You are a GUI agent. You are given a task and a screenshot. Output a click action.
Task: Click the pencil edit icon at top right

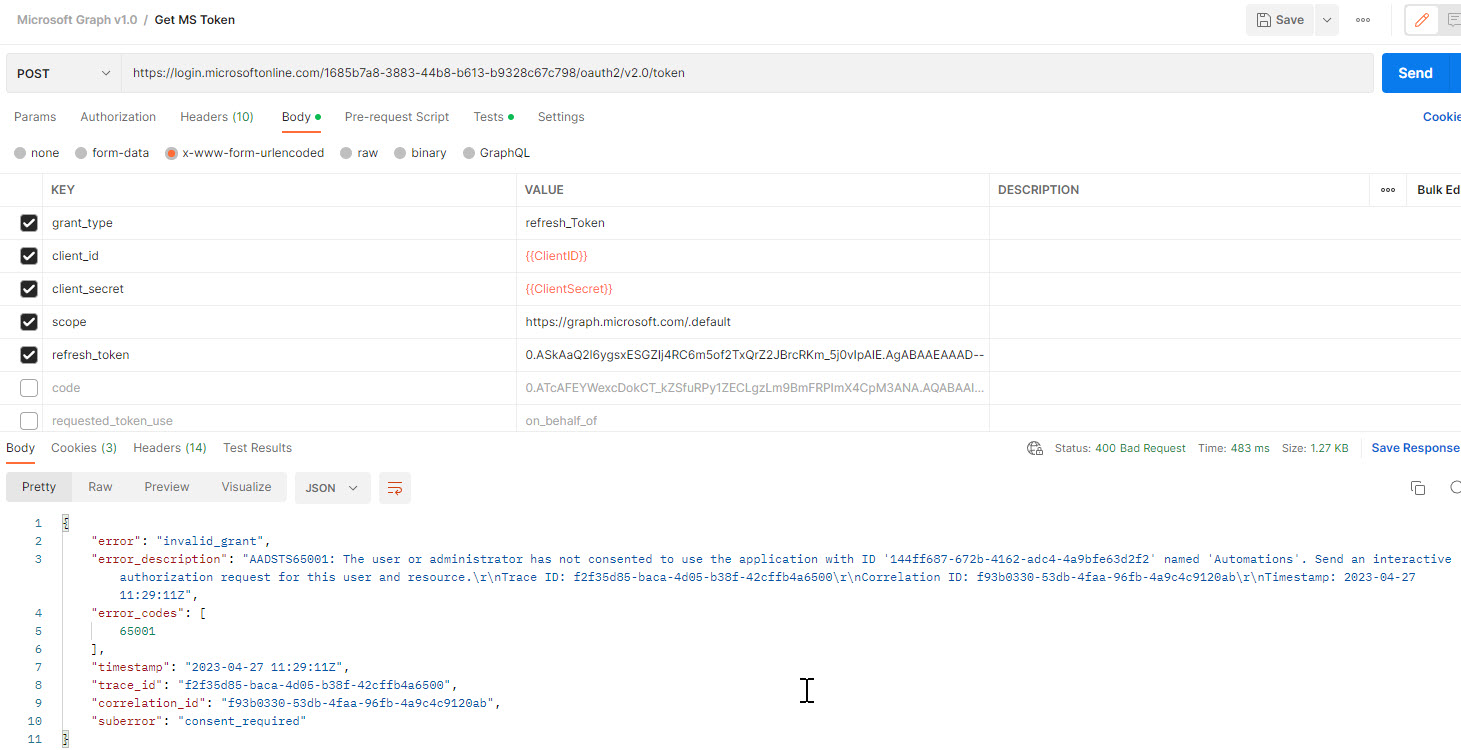coord(1421,20)
